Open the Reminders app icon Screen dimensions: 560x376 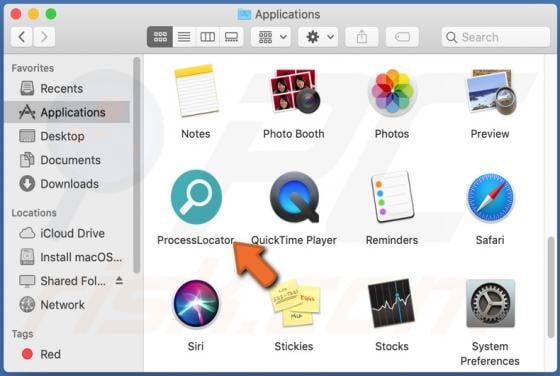(392, 196)
